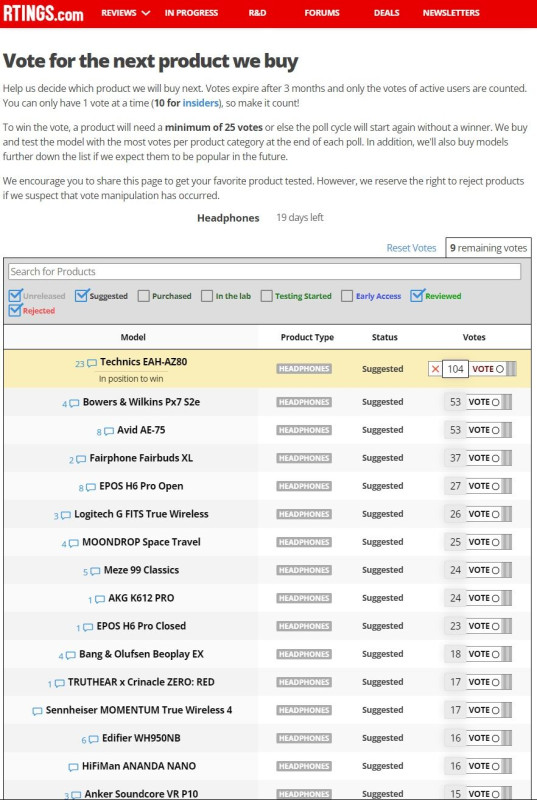This screenshot has height=800, width=537.
Task: Cast vote for MOONDROP Space Travel
Action: point(489,542)
